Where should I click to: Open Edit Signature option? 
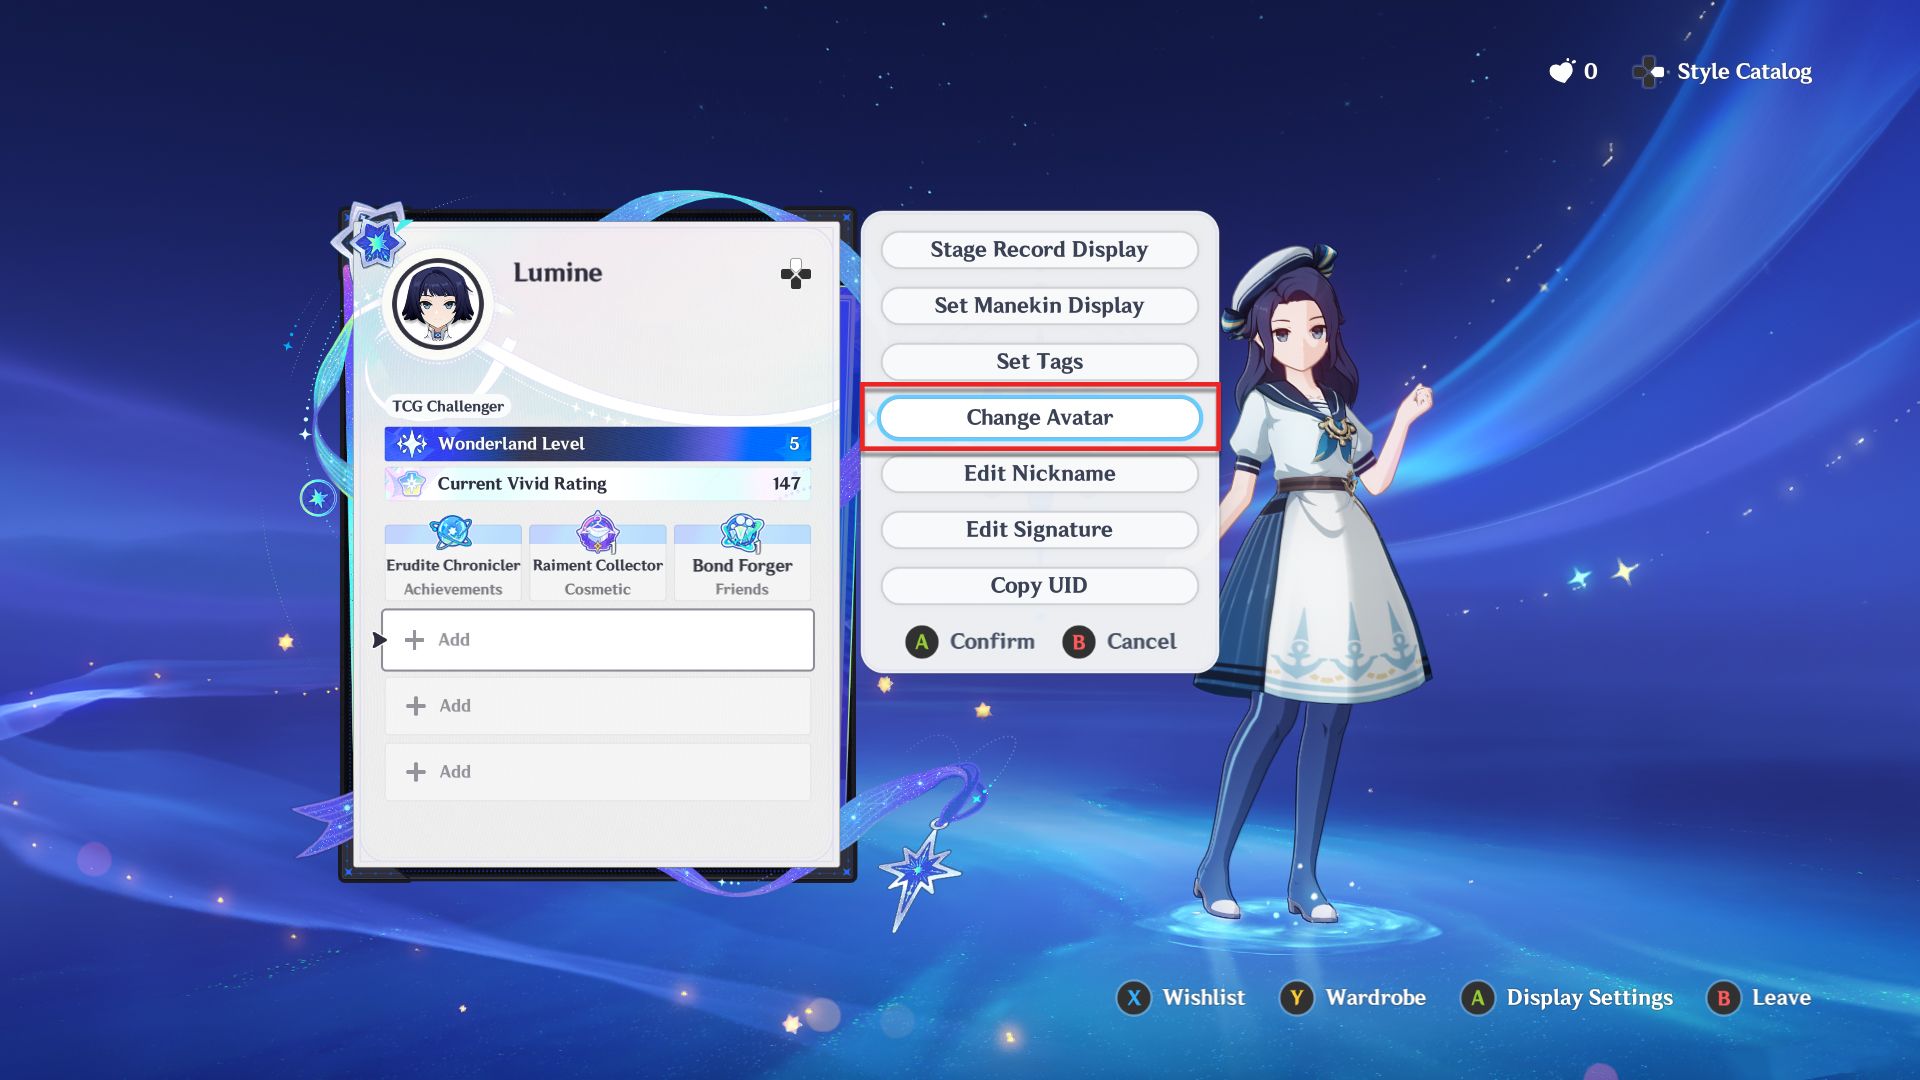(1039, 530)
